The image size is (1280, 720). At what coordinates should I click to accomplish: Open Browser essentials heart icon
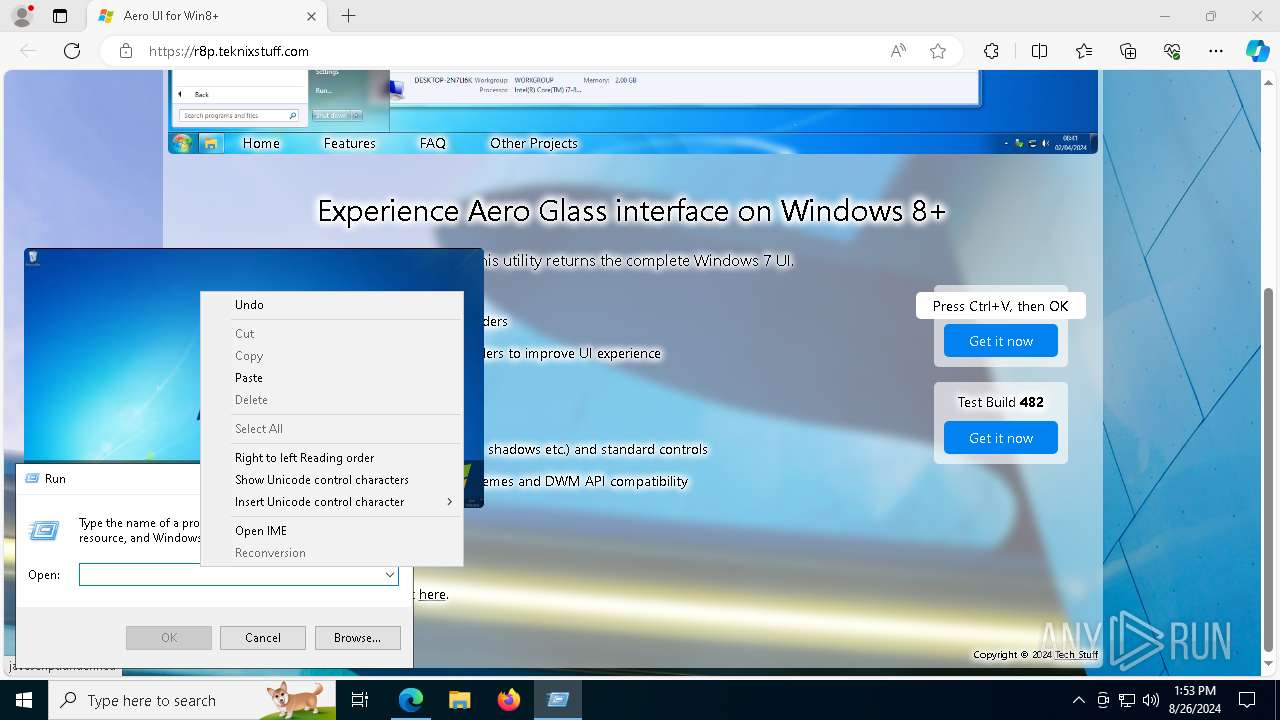(x=1172, y=51)
